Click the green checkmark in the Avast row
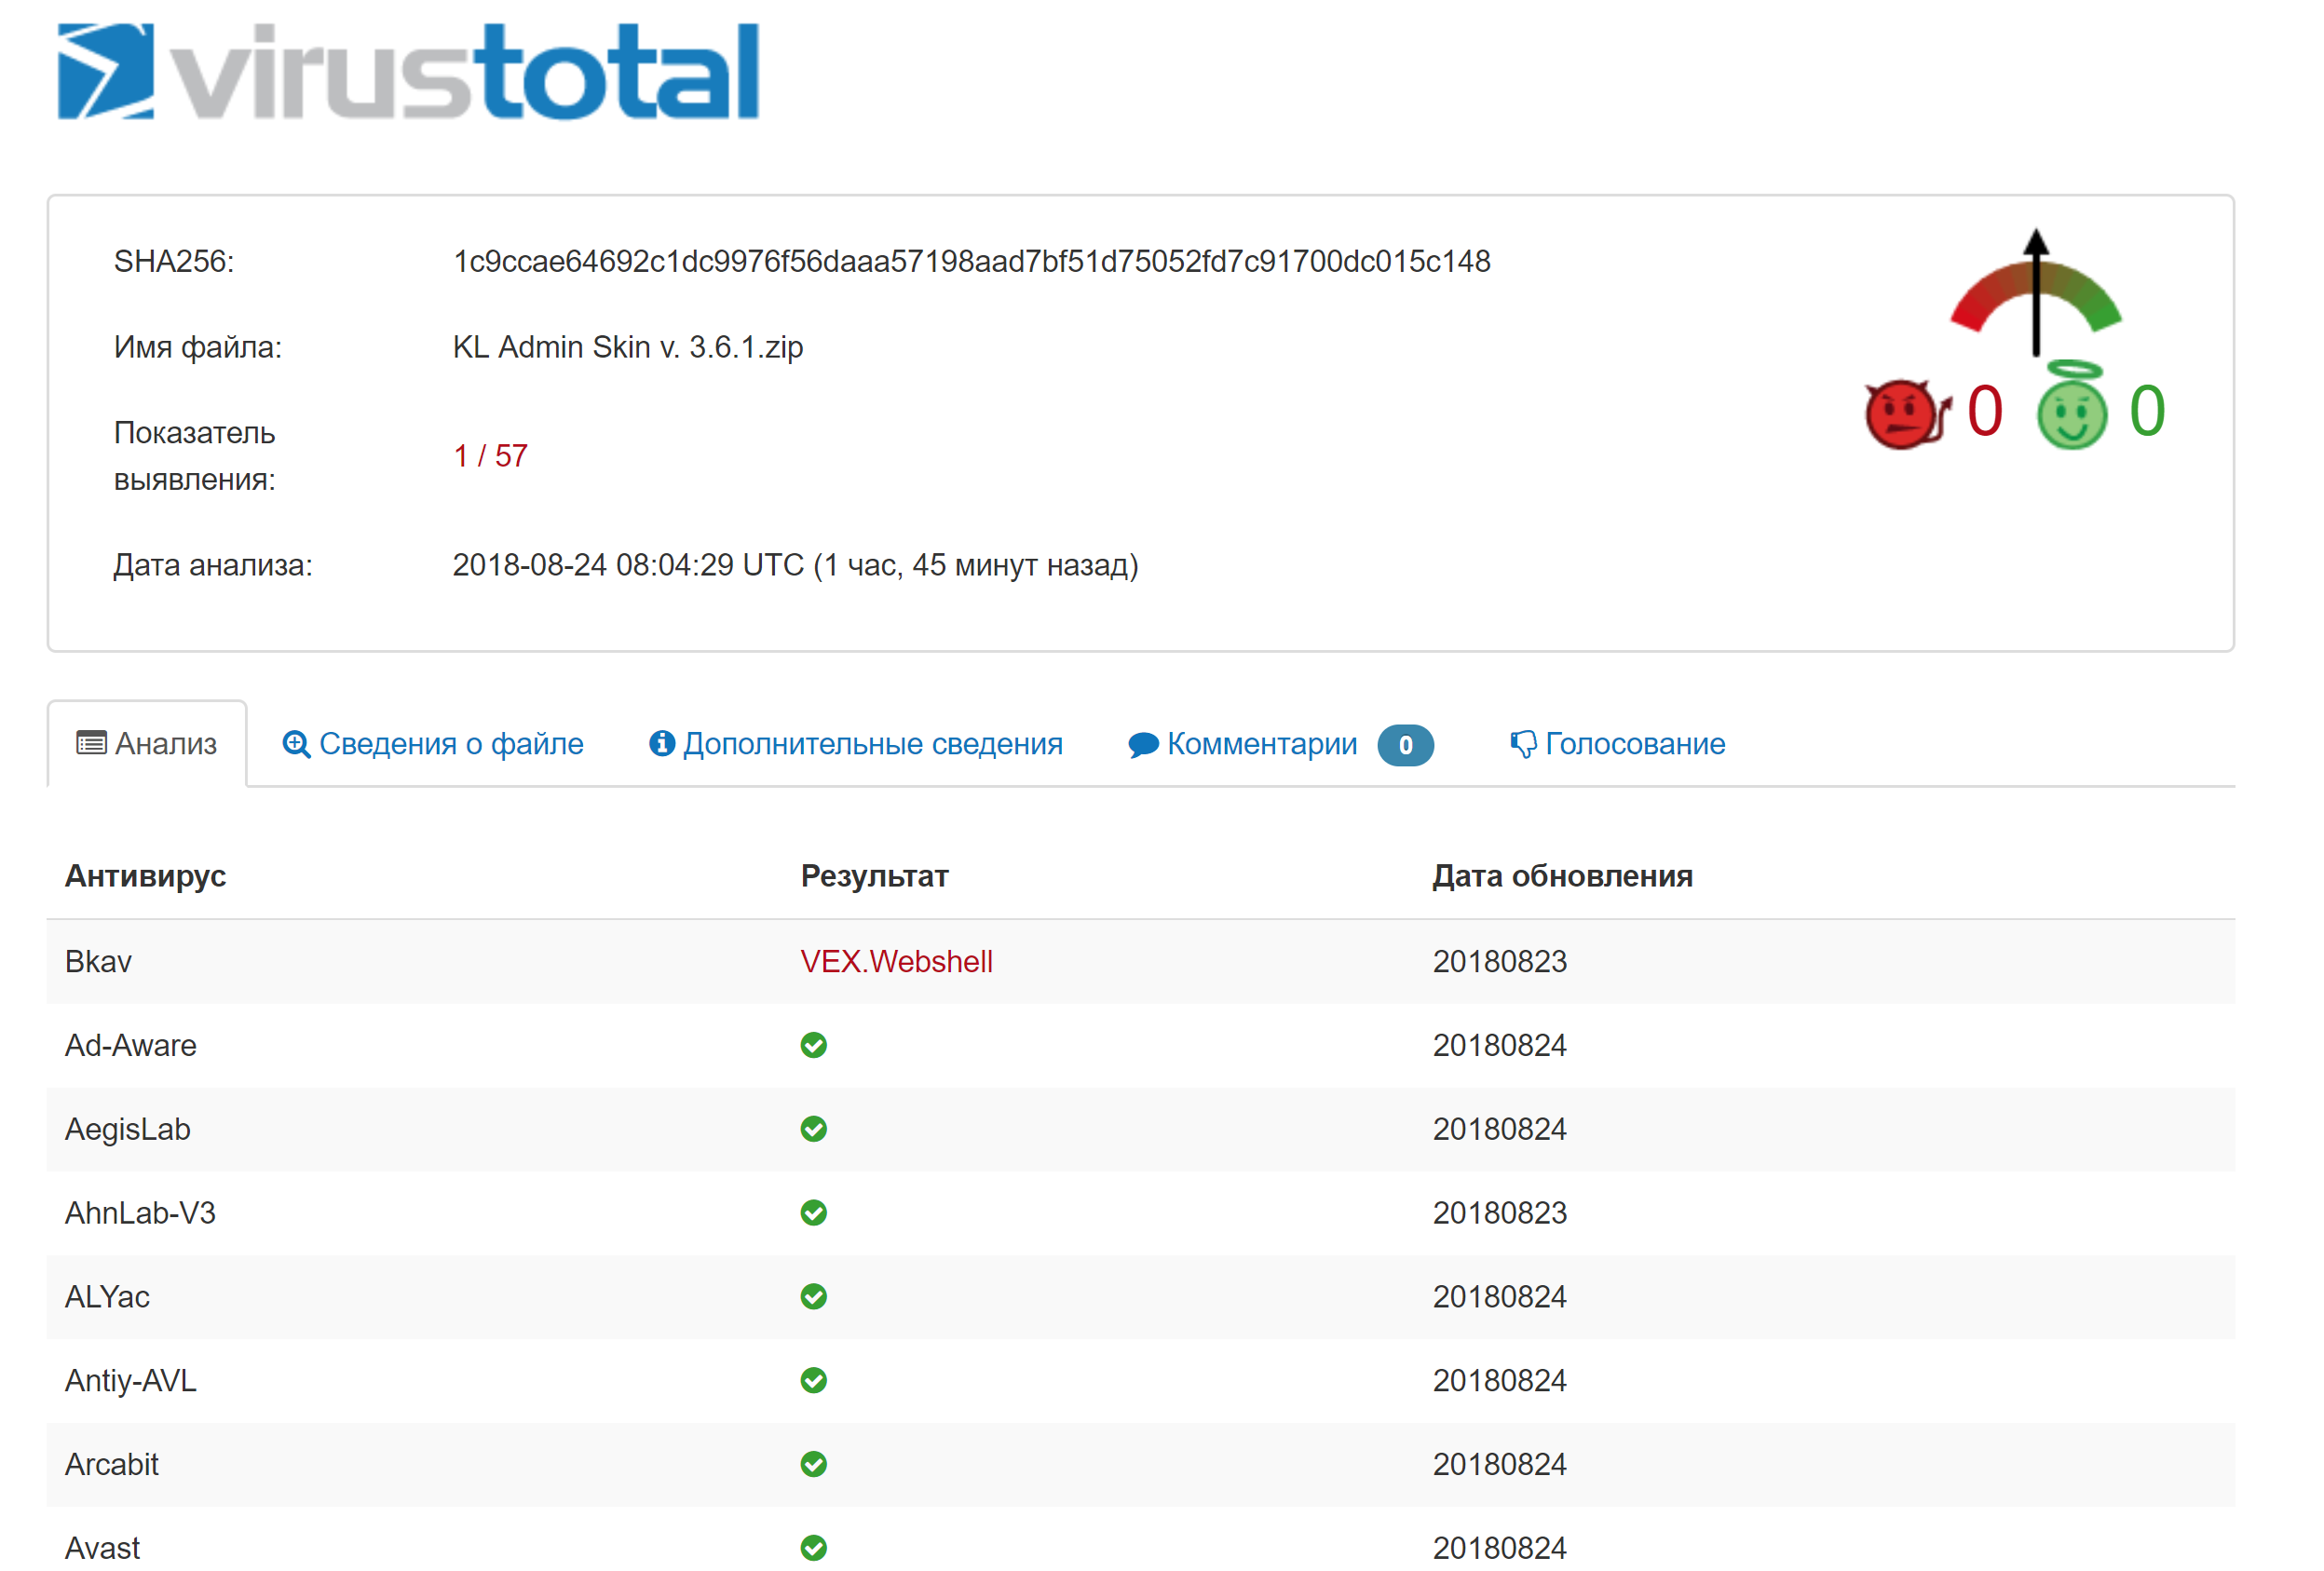 pos(814,1548)
